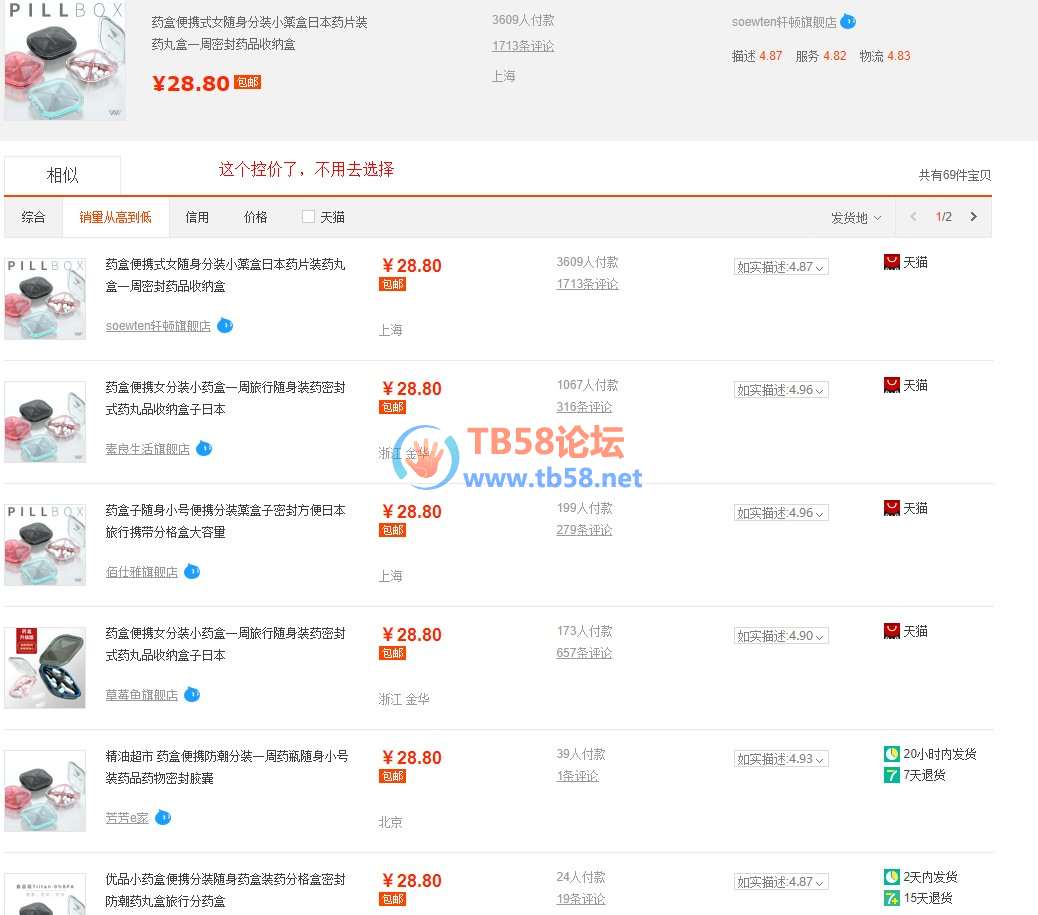This screenshot has height=915, width=1038.
Task: Click the 20小时内发货 clock icon
Action: (x=892, y=753)
